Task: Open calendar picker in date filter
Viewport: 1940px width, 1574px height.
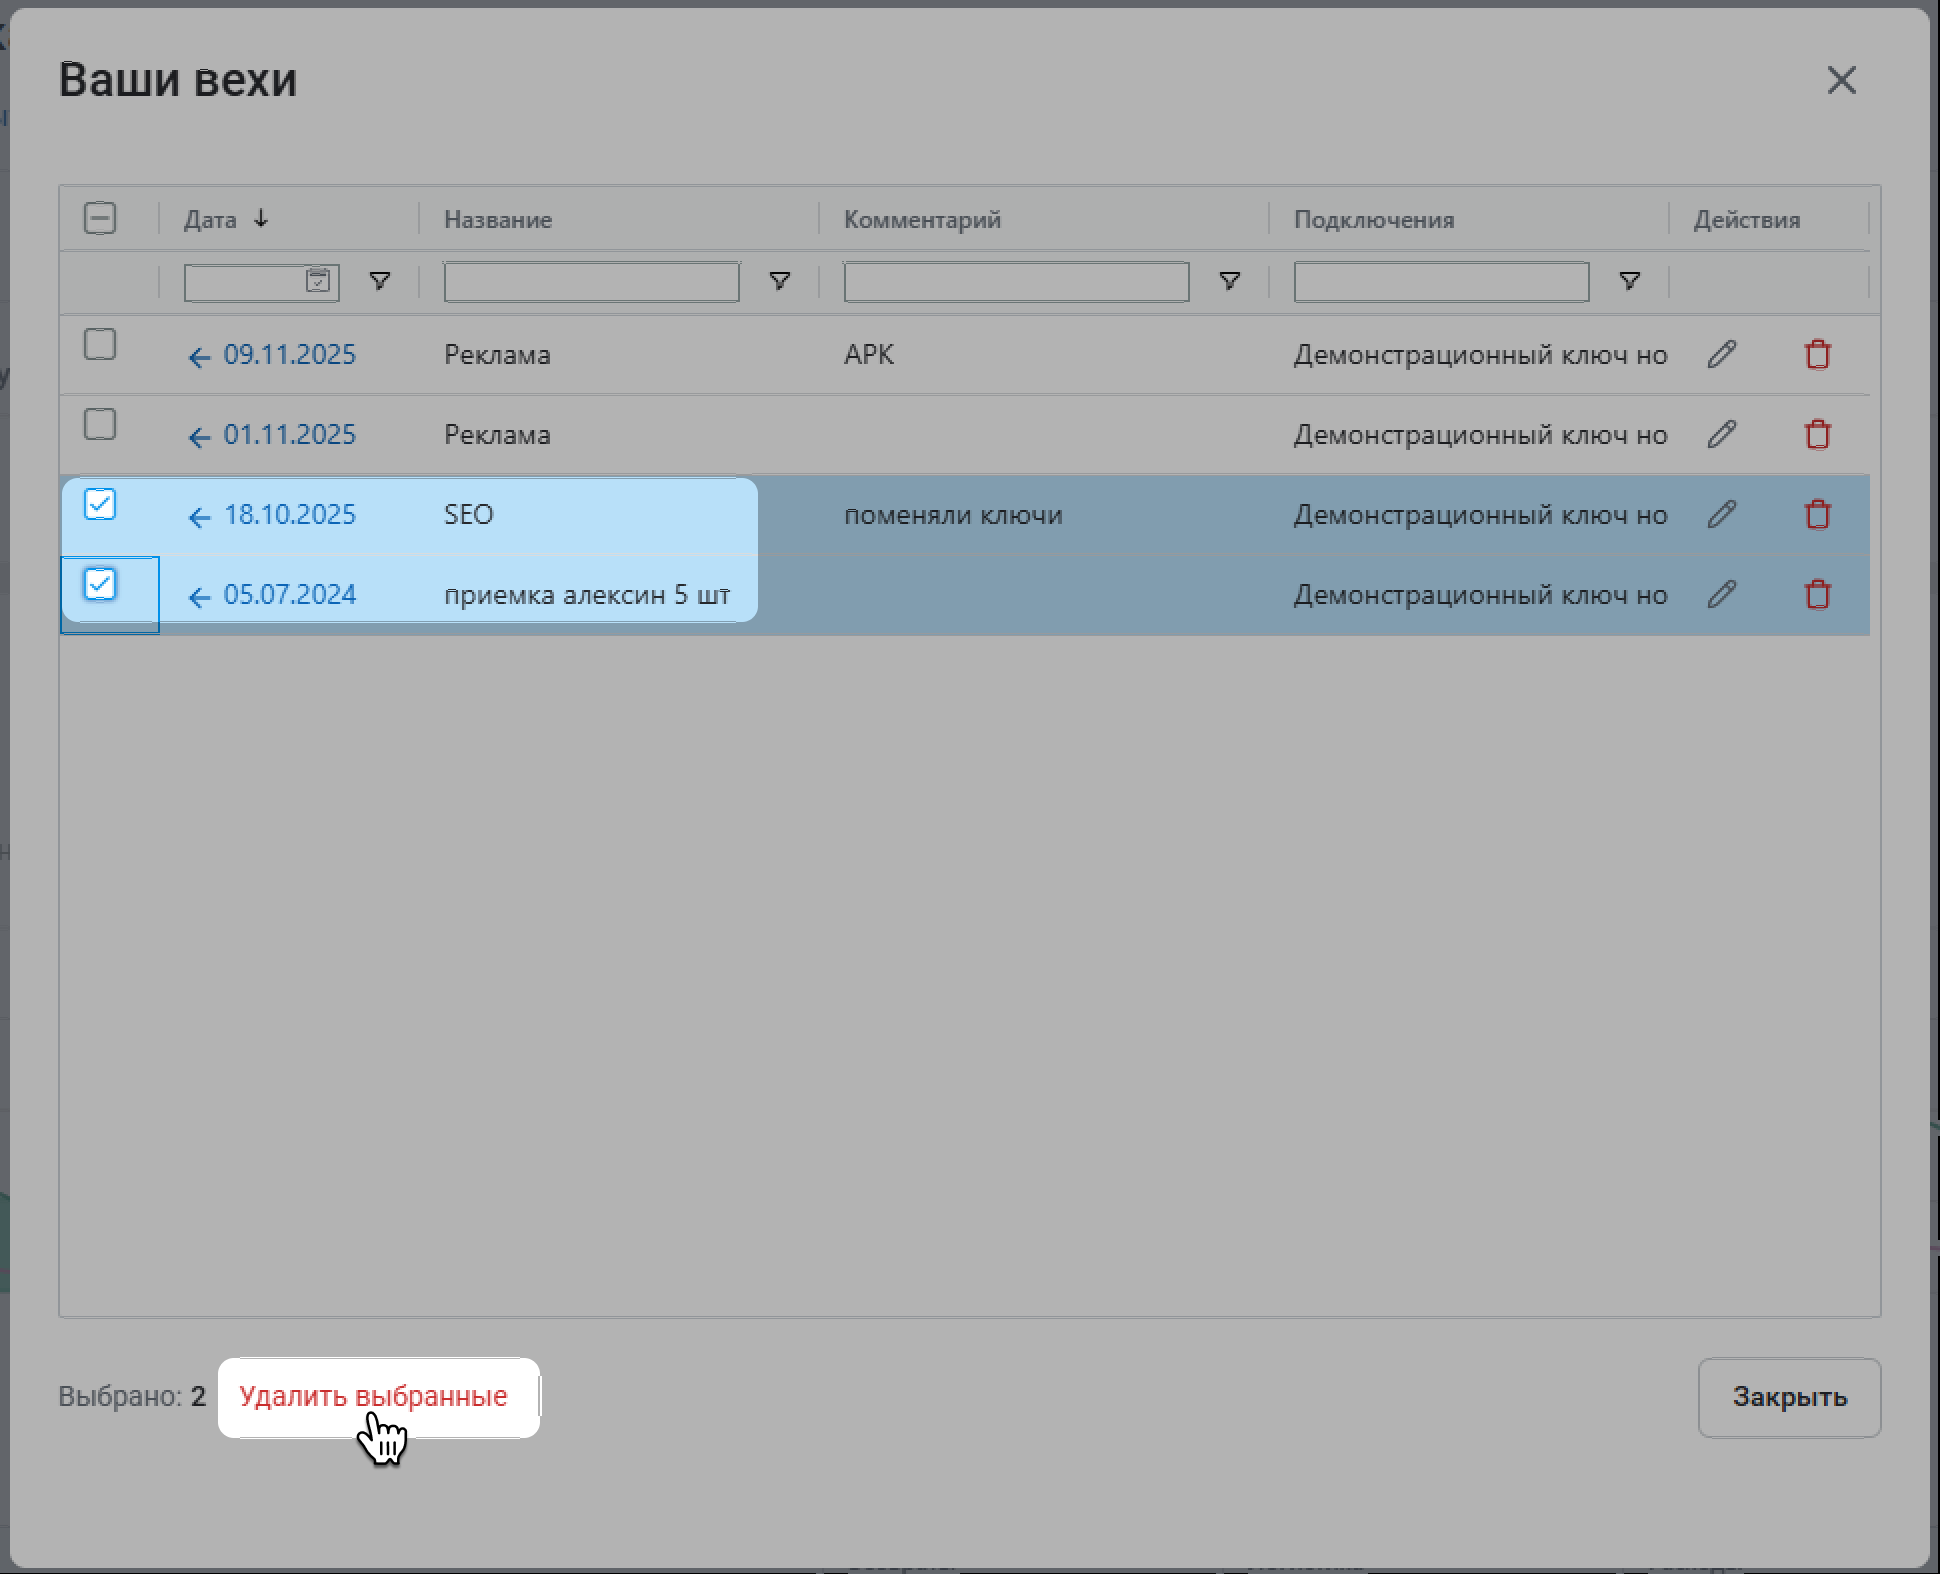Action: coord(317,281)
